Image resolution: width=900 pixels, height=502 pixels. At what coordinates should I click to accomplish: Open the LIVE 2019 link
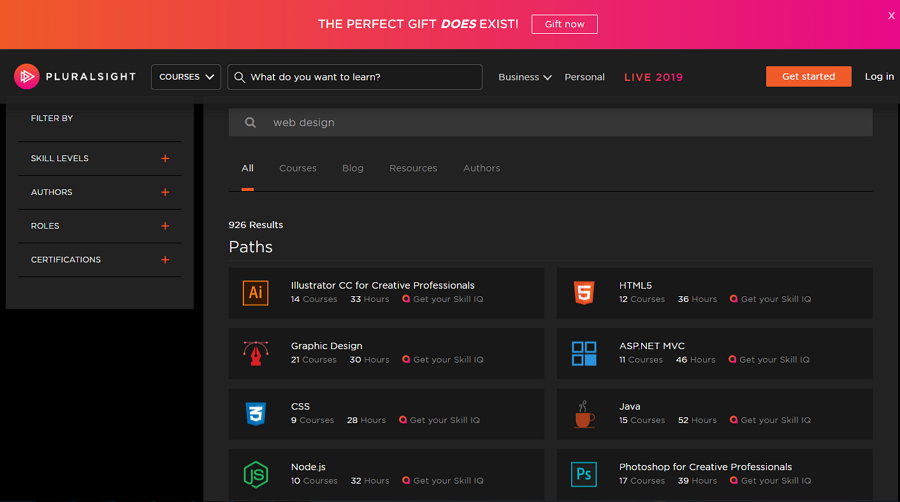(x=653, y=77)
